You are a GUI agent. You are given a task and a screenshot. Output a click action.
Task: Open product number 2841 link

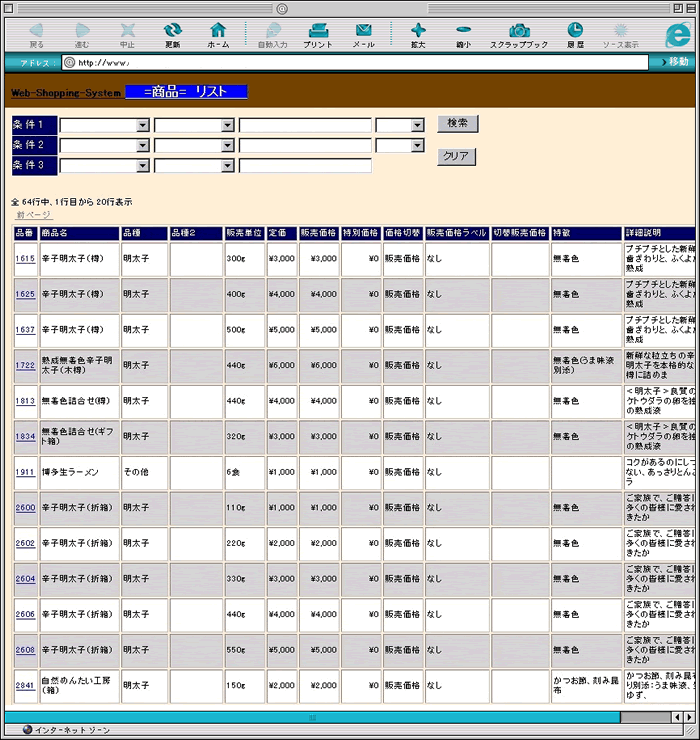point(25,685)
